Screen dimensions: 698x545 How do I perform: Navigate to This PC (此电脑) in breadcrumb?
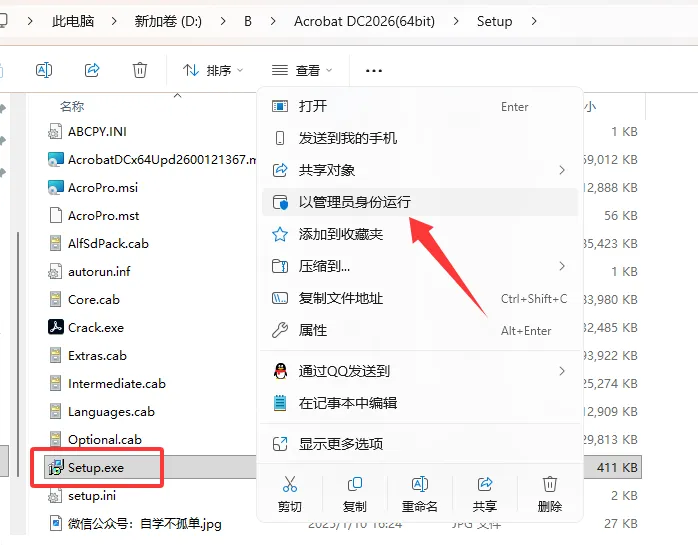click(73, 21)
